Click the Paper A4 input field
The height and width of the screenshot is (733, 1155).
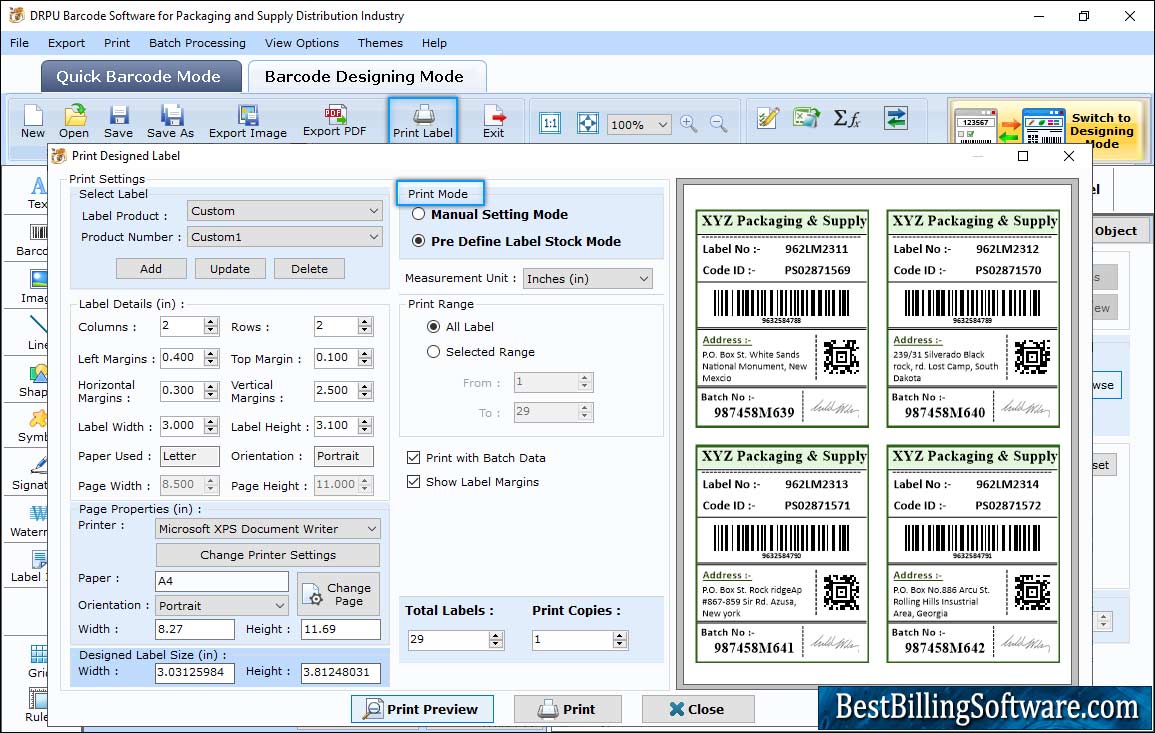tap(222, 581)
